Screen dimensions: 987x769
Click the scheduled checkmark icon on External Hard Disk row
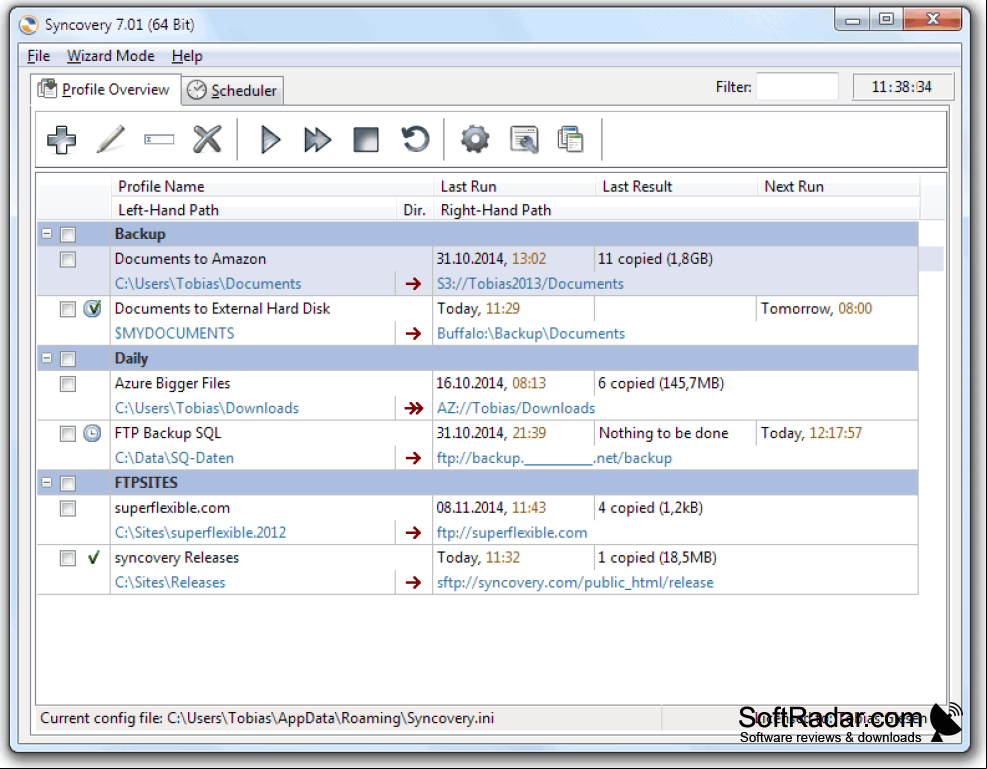click(93, 309)
